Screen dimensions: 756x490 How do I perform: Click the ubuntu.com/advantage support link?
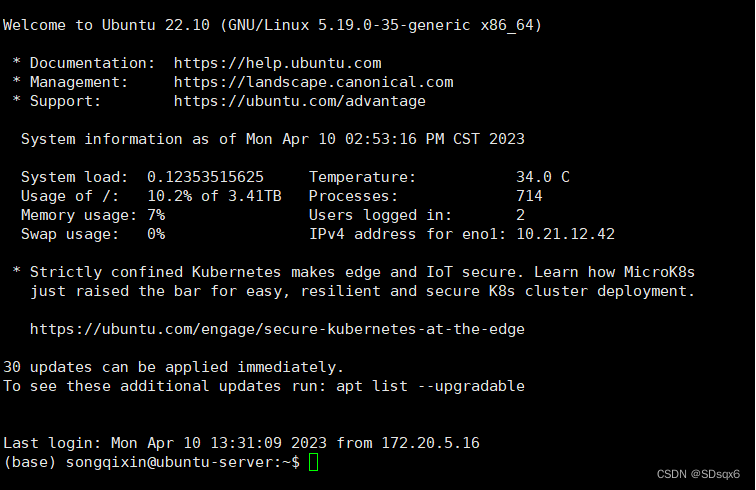299,101
